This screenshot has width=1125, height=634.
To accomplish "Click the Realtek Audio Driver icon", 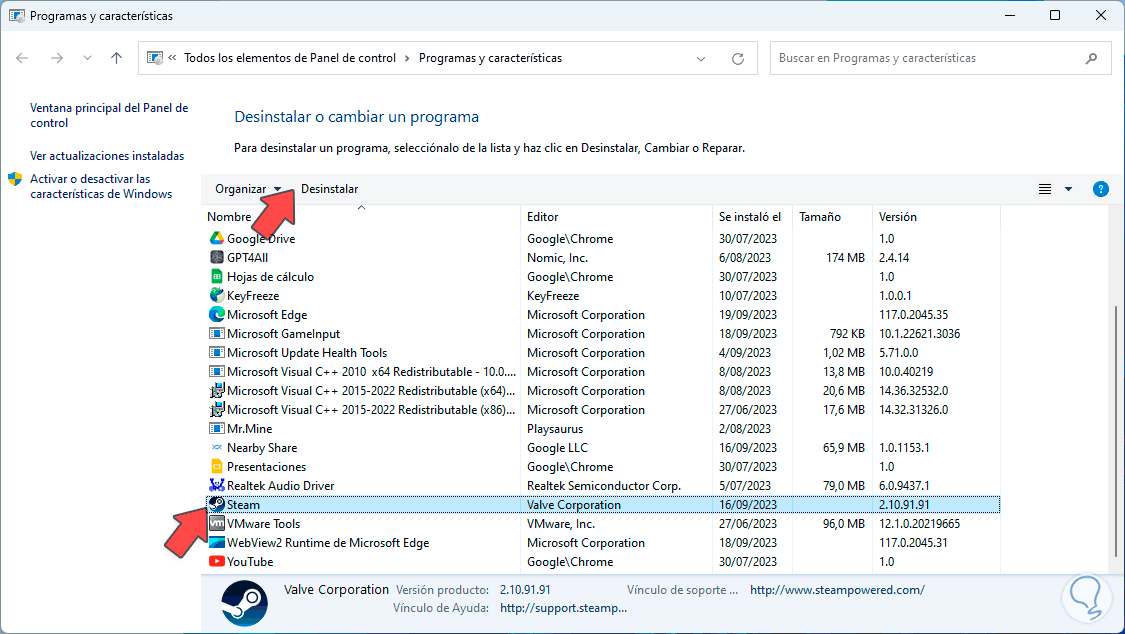I will coord(216,485).
